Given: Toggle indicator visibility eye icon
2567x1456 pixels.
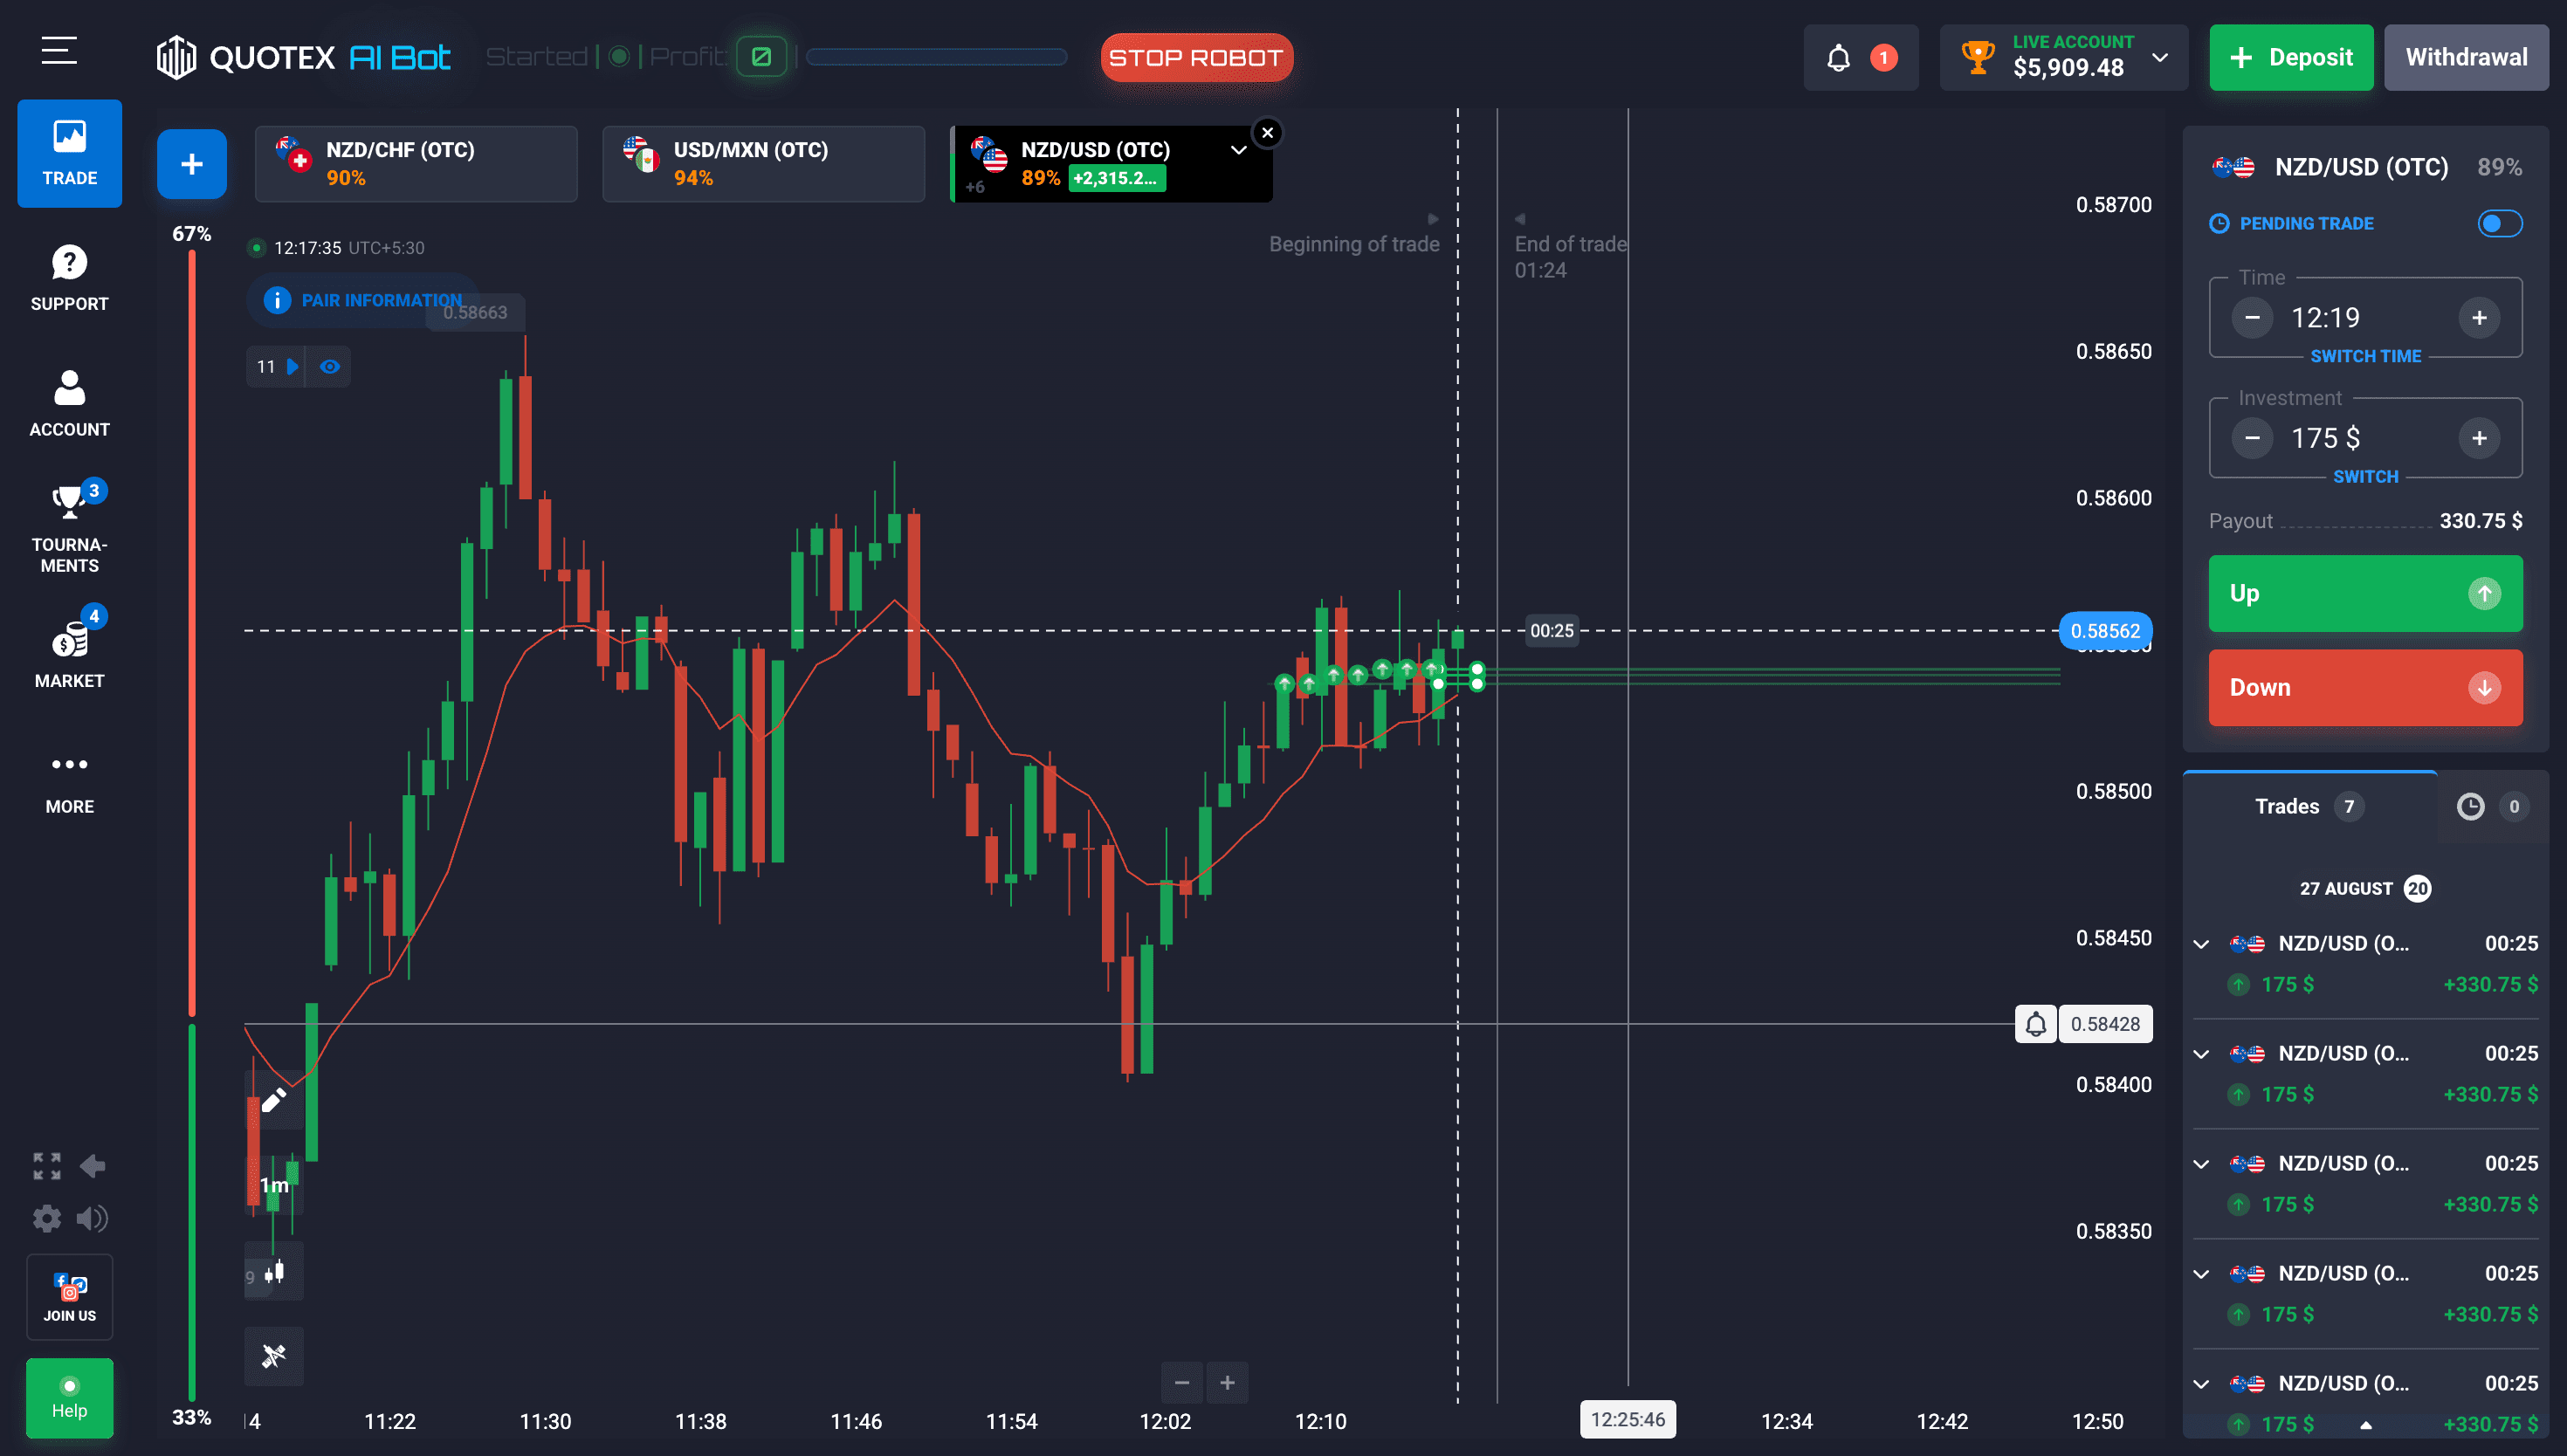Looking at the screenshot, I should coord(329,366).
